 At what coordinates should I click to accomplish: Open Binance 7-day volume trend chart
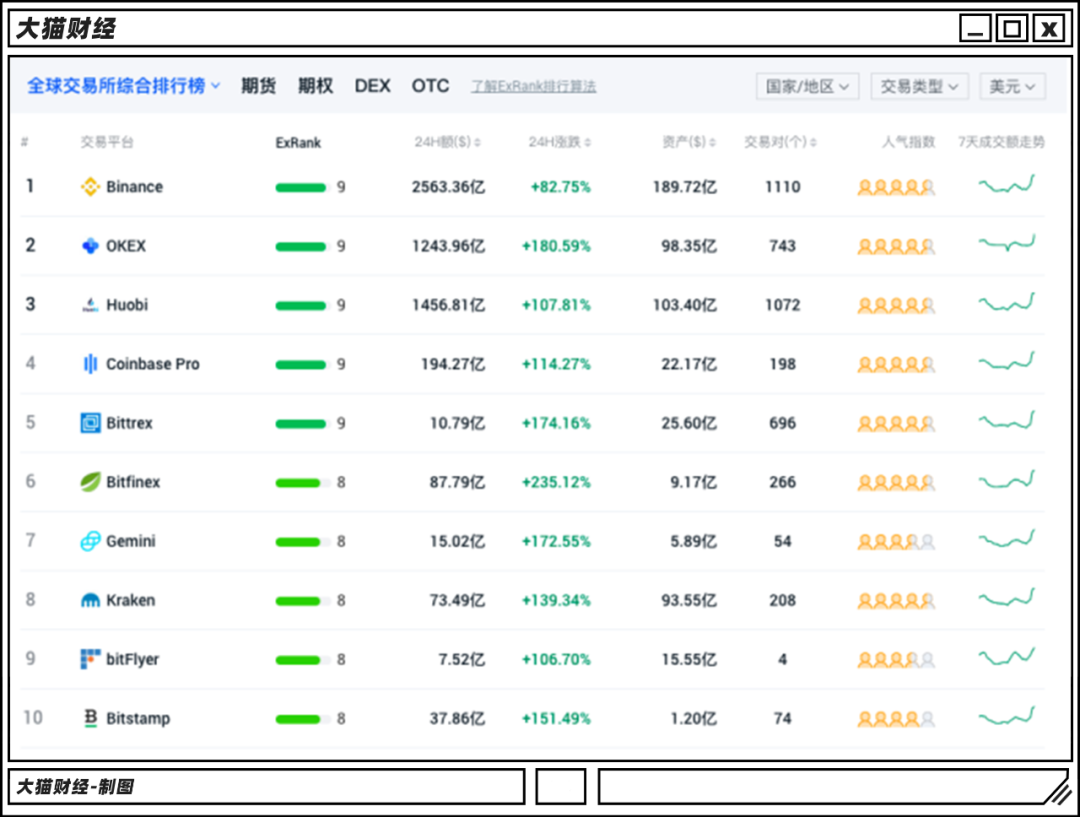(x=1006, y=185)
